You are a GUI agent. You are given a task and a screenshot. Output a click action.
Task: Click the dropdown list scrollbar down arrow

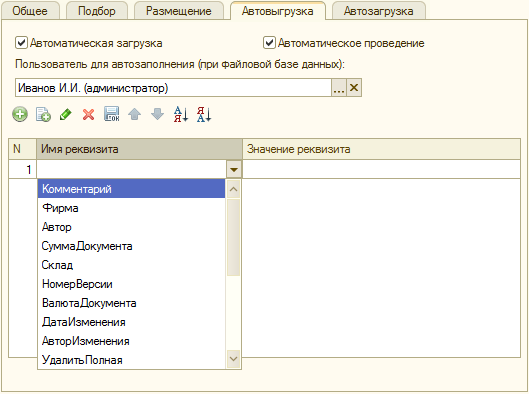(233, 359)
